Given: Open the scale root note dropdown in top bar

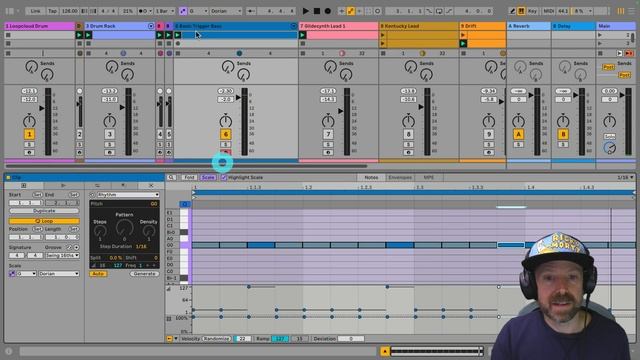Looking at the screenshot, I should tap(198, 11).
